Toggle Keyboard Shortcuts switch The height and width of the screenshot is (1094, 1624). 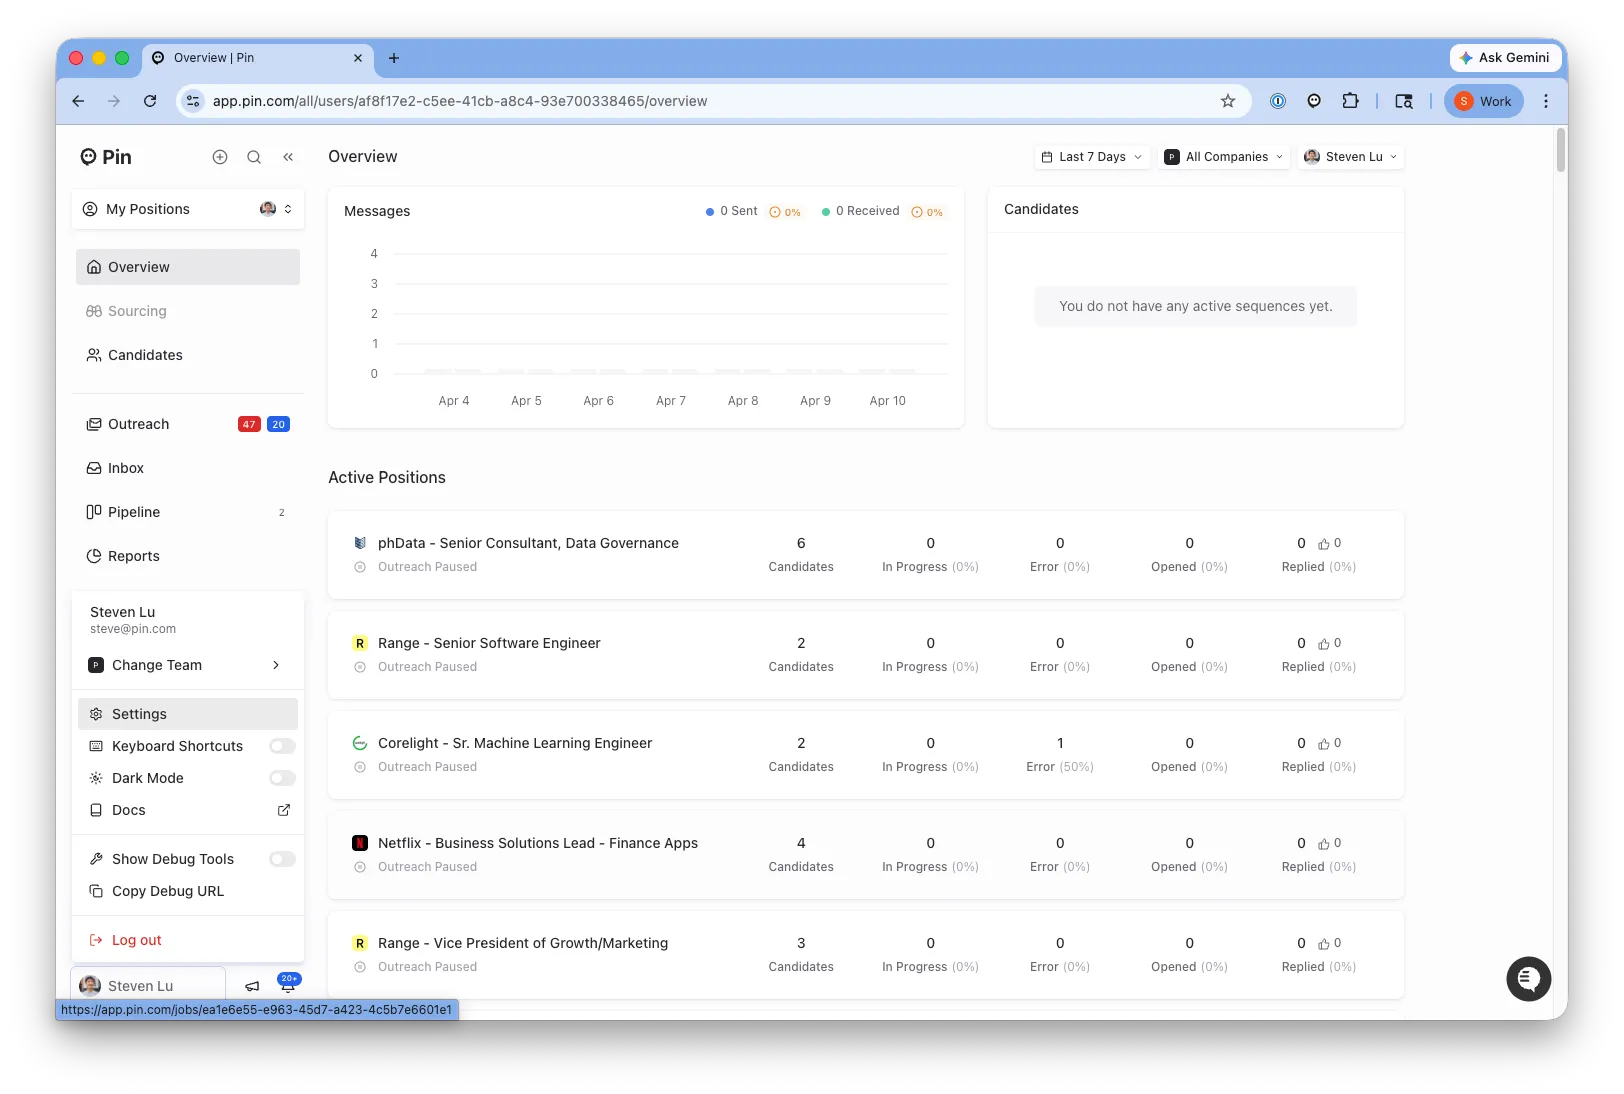pyautogui.click(x=283, y=746)
